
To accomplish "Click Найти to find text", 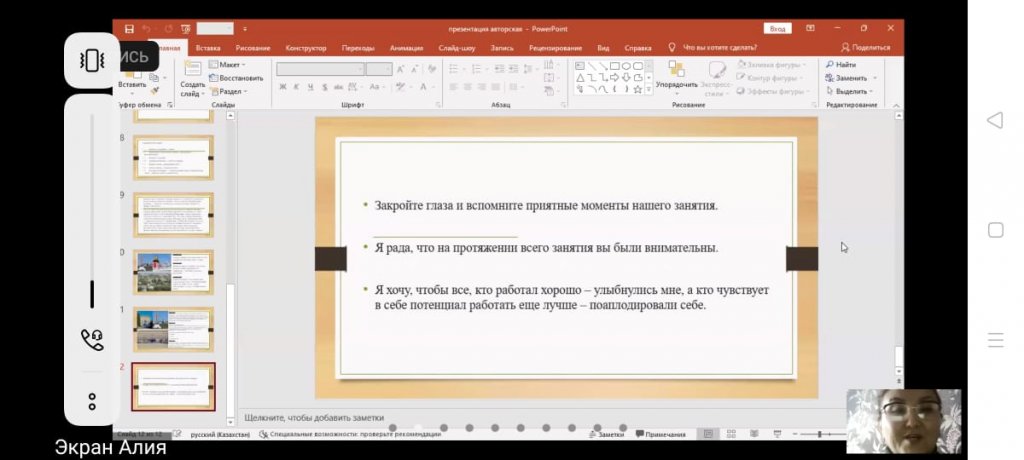I will pos(841,65).
